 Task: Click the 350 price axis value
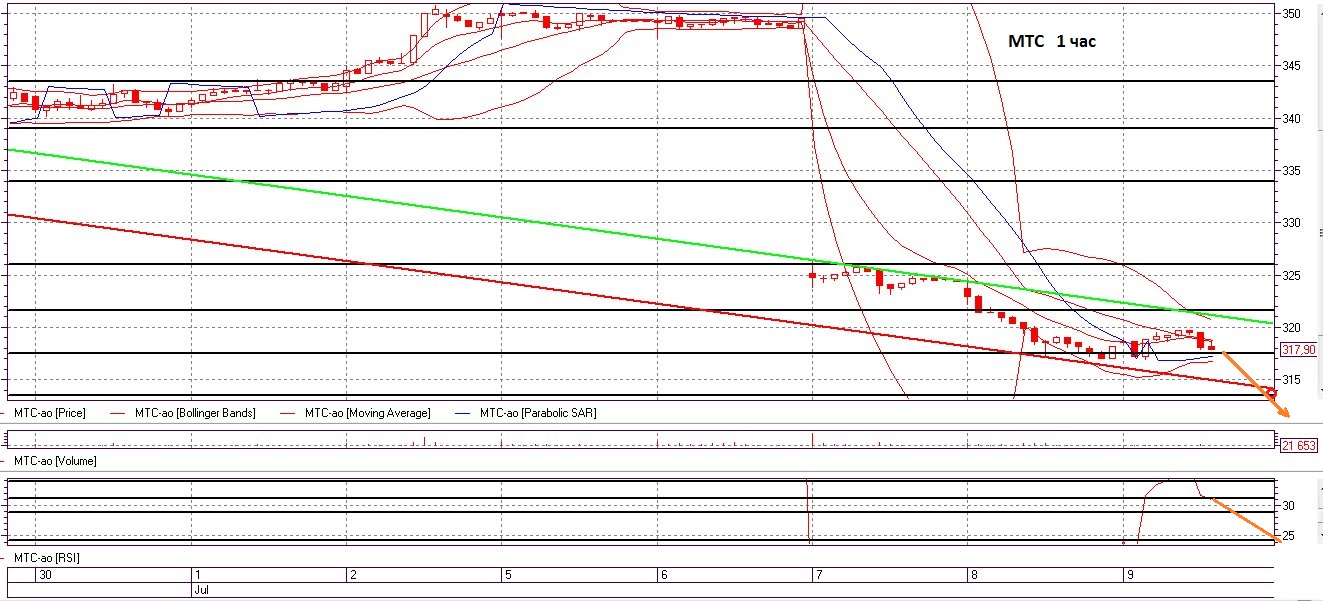tap(1292, 14)
